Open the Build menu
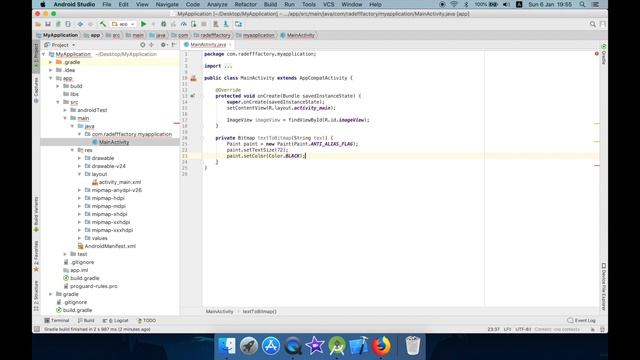640x360 pixels. [270, 4]
